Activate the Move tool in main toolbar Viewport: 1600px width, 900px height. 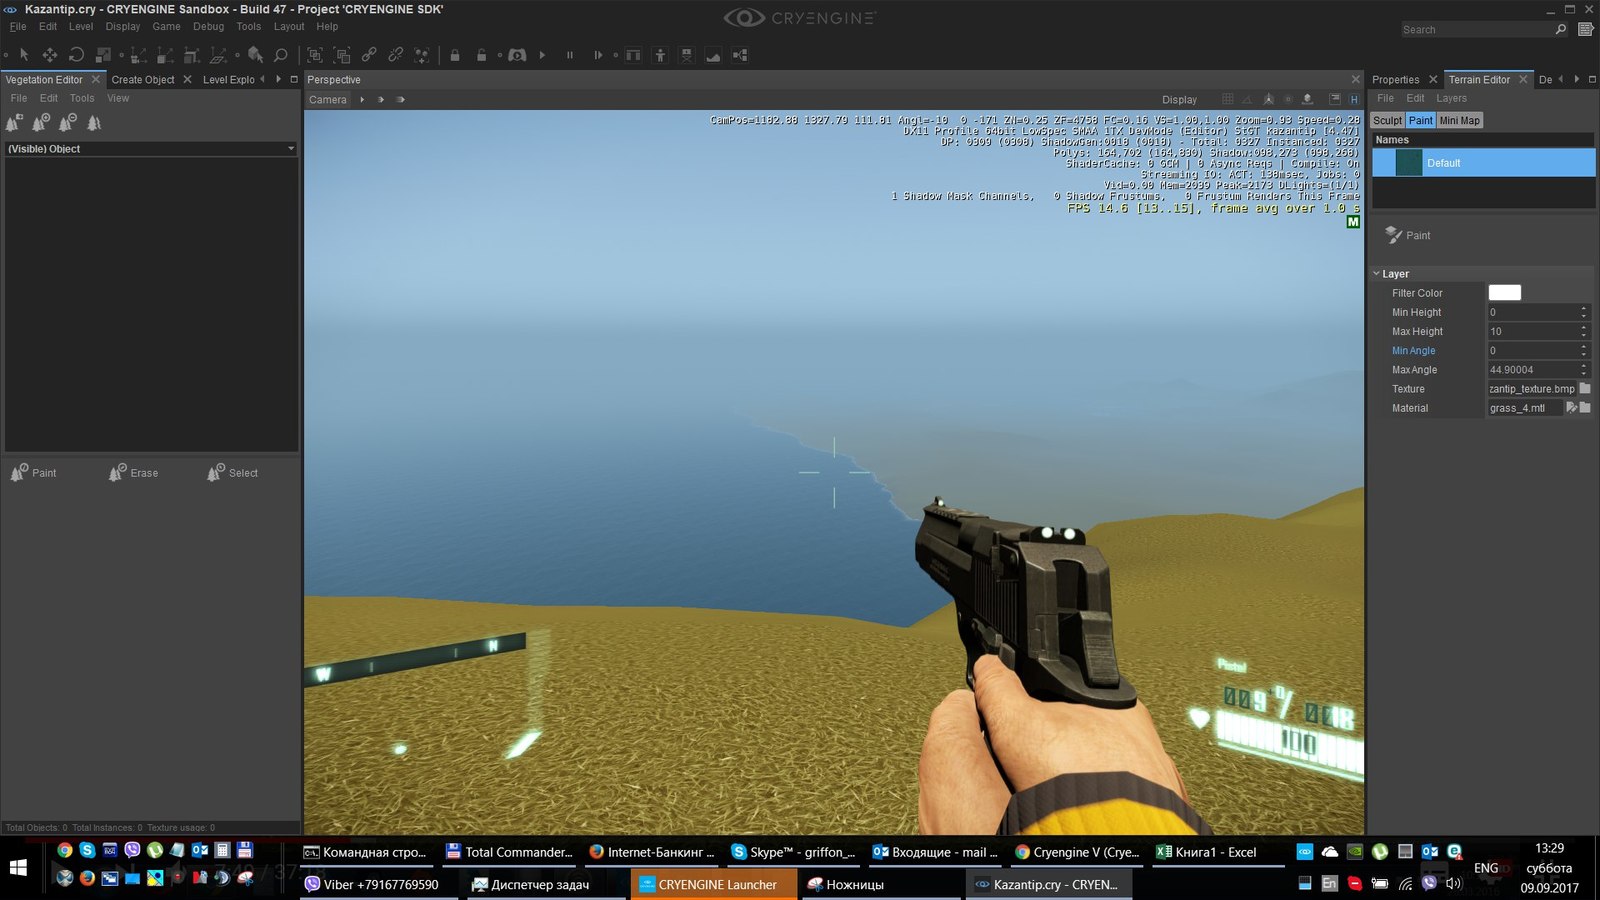click(x=50, y=55)
